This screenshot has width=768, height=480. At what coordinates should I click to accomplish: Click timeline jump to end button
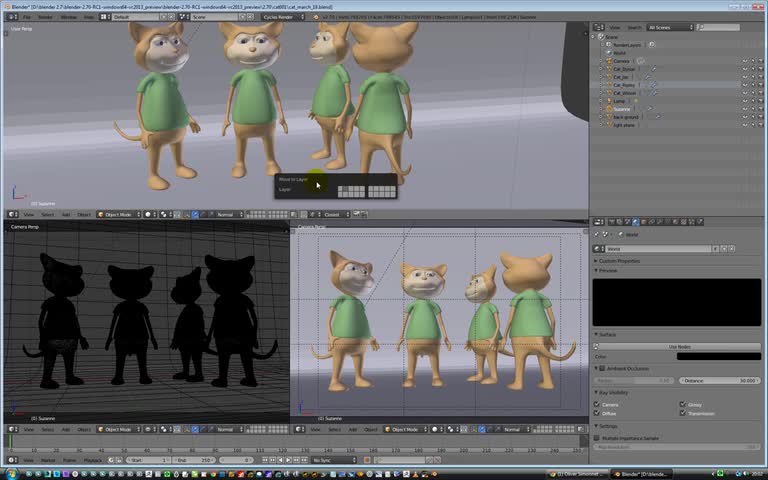[x=304, y=460]
